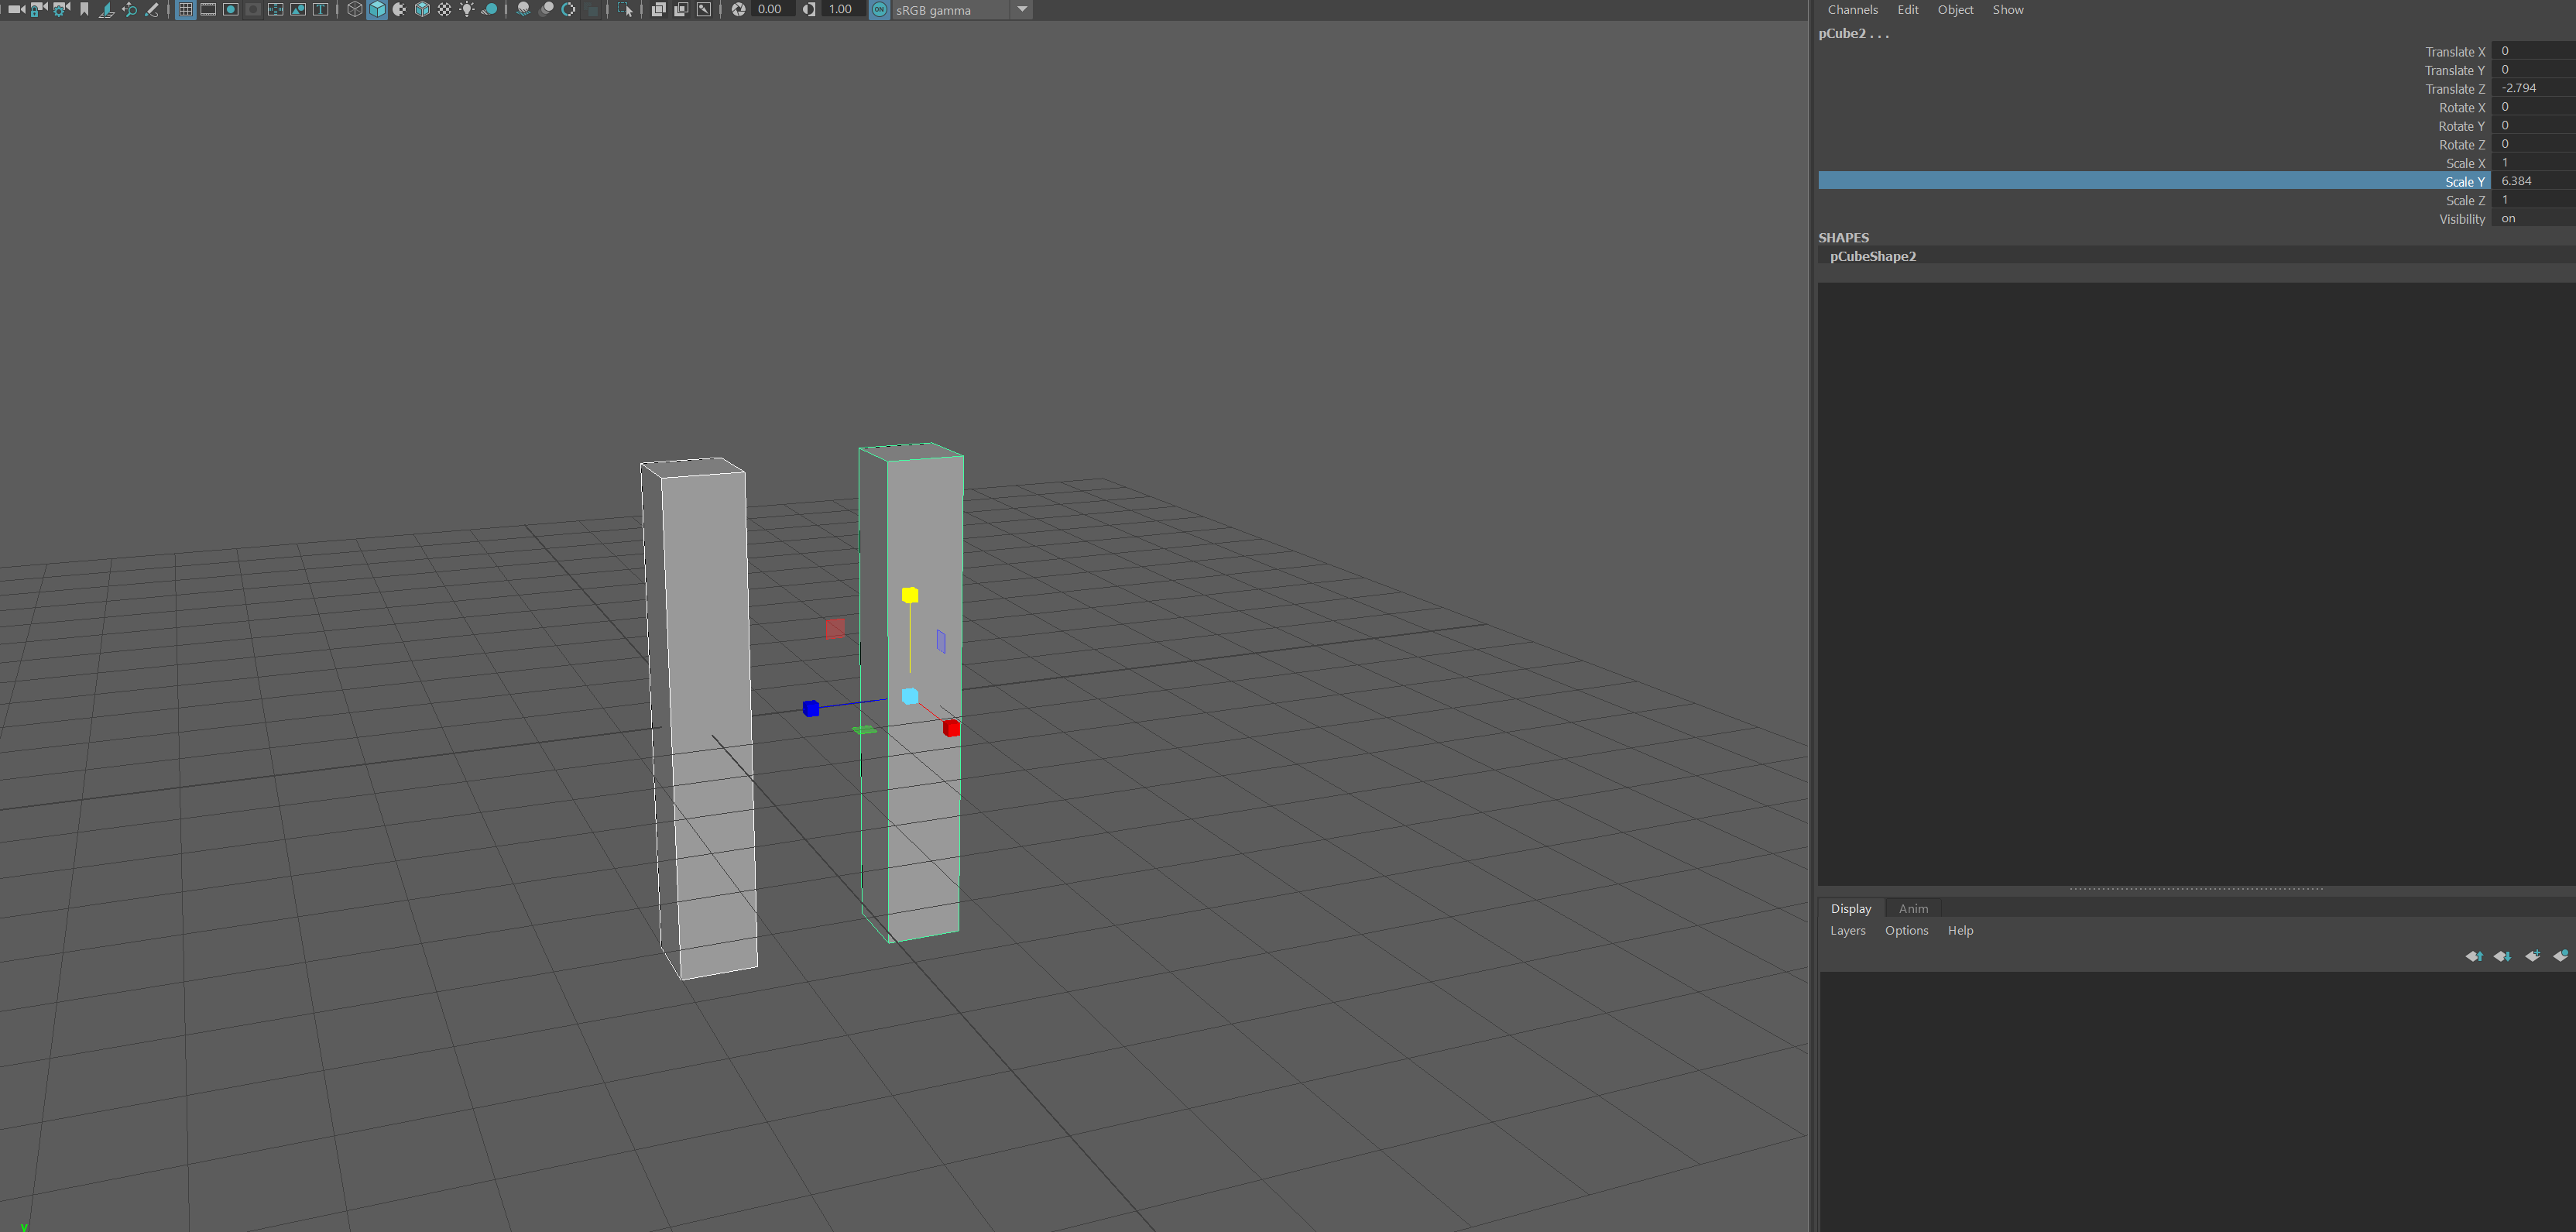Screen dimensions: 2576x1232
Task: Toggle grid display in the viewport
Action: pyautogui.click(x=184, y=10)
